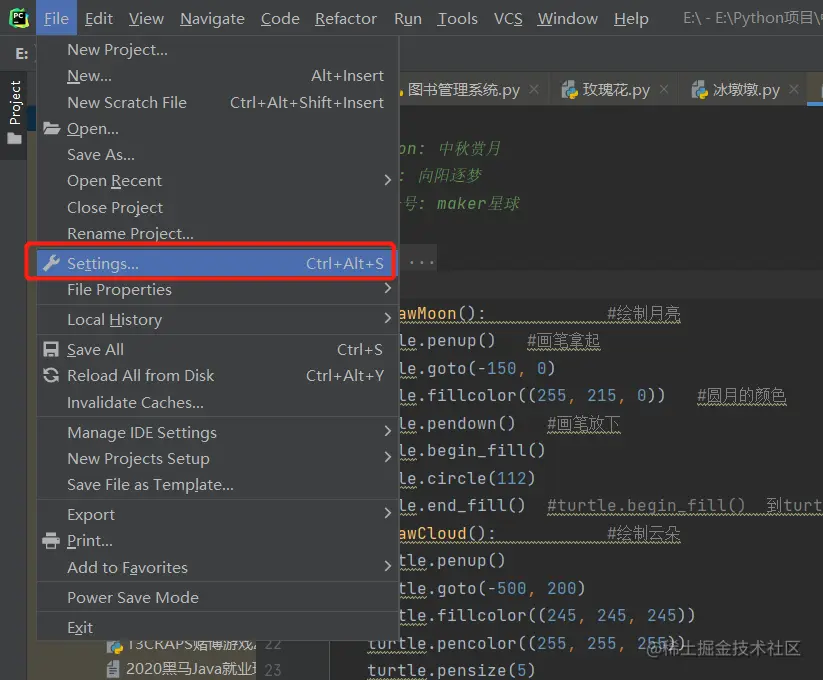
Task: Open the Edit menu
Action: click(x=99, y=18)
